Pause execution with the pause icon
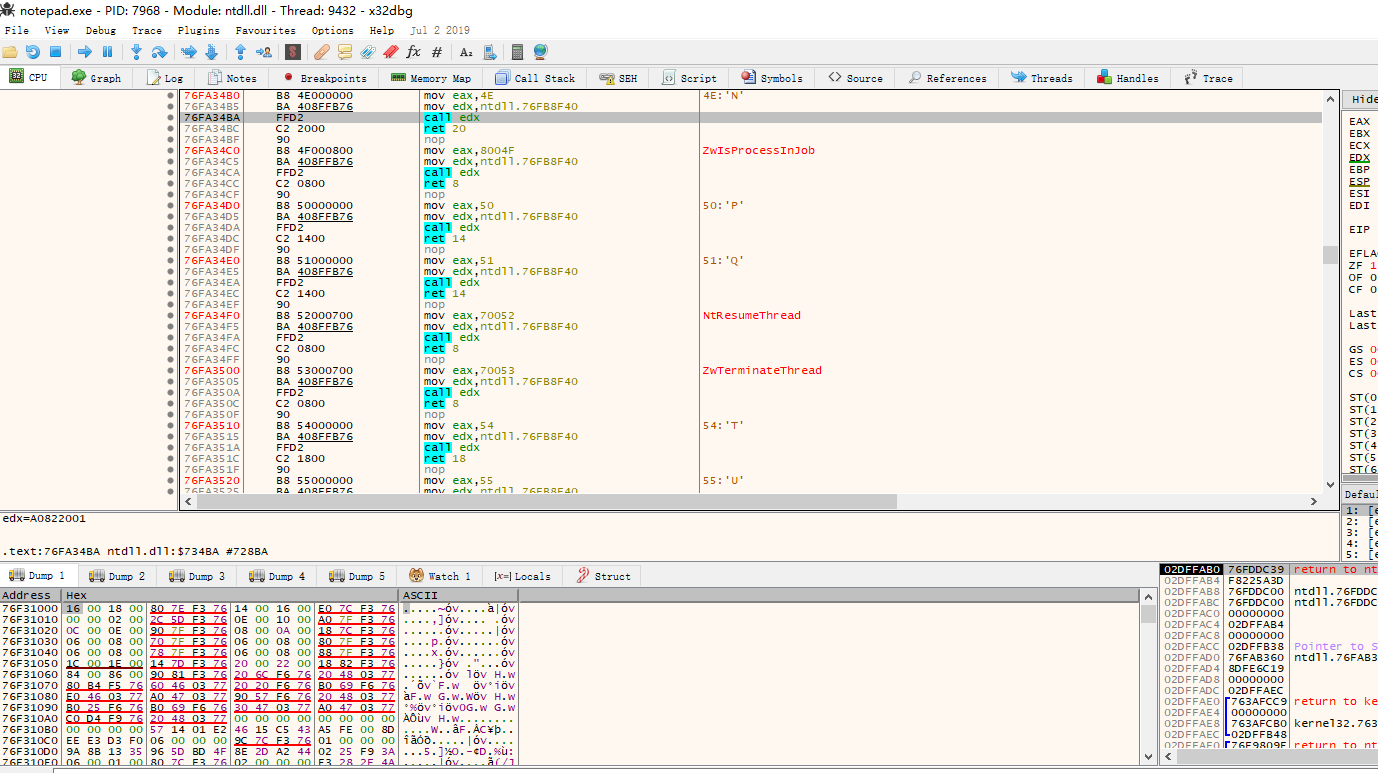Image resolution: width=1378 pixels, height=773 pixels. click(x=107, y=52)
